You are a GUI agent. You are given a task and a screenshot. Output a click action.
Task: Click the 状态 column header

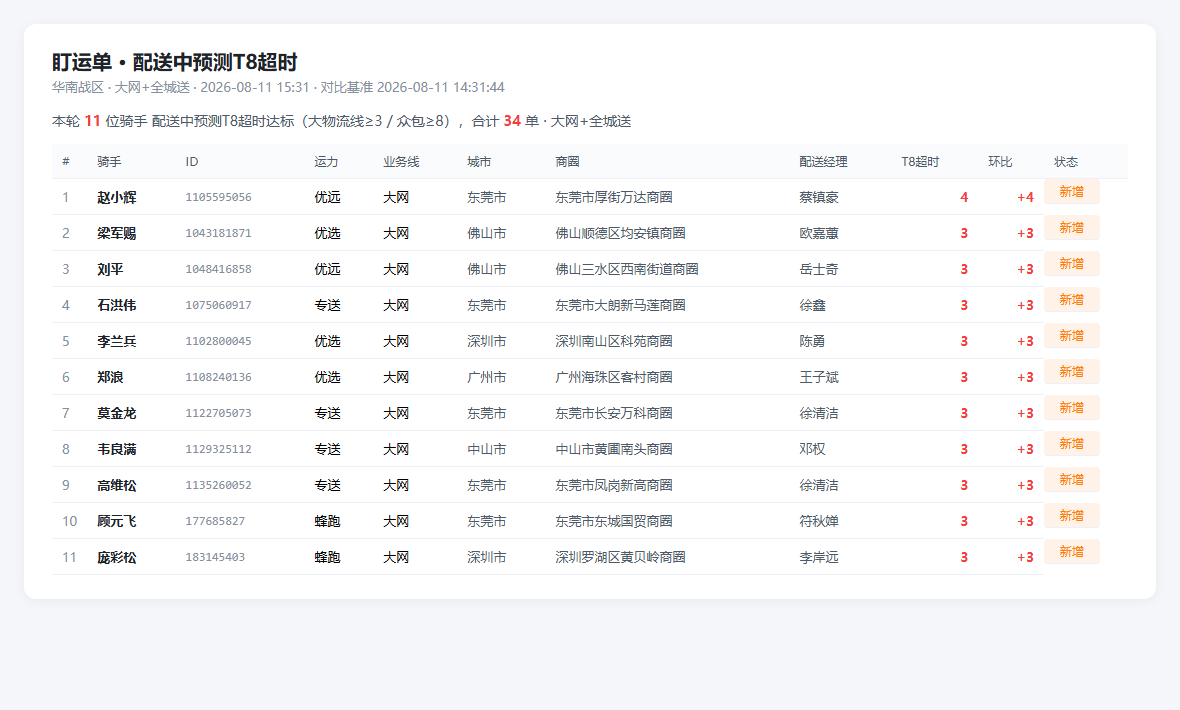[1066, 162]
